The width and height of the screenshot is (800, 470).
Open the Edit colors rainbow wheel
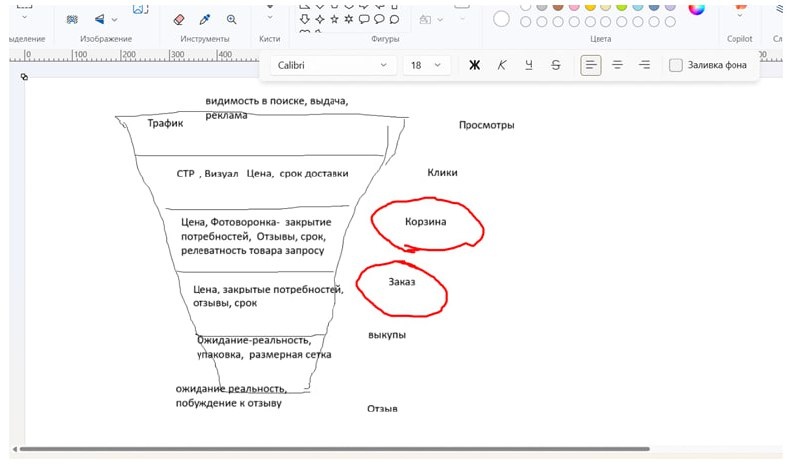tap(696, 8)
